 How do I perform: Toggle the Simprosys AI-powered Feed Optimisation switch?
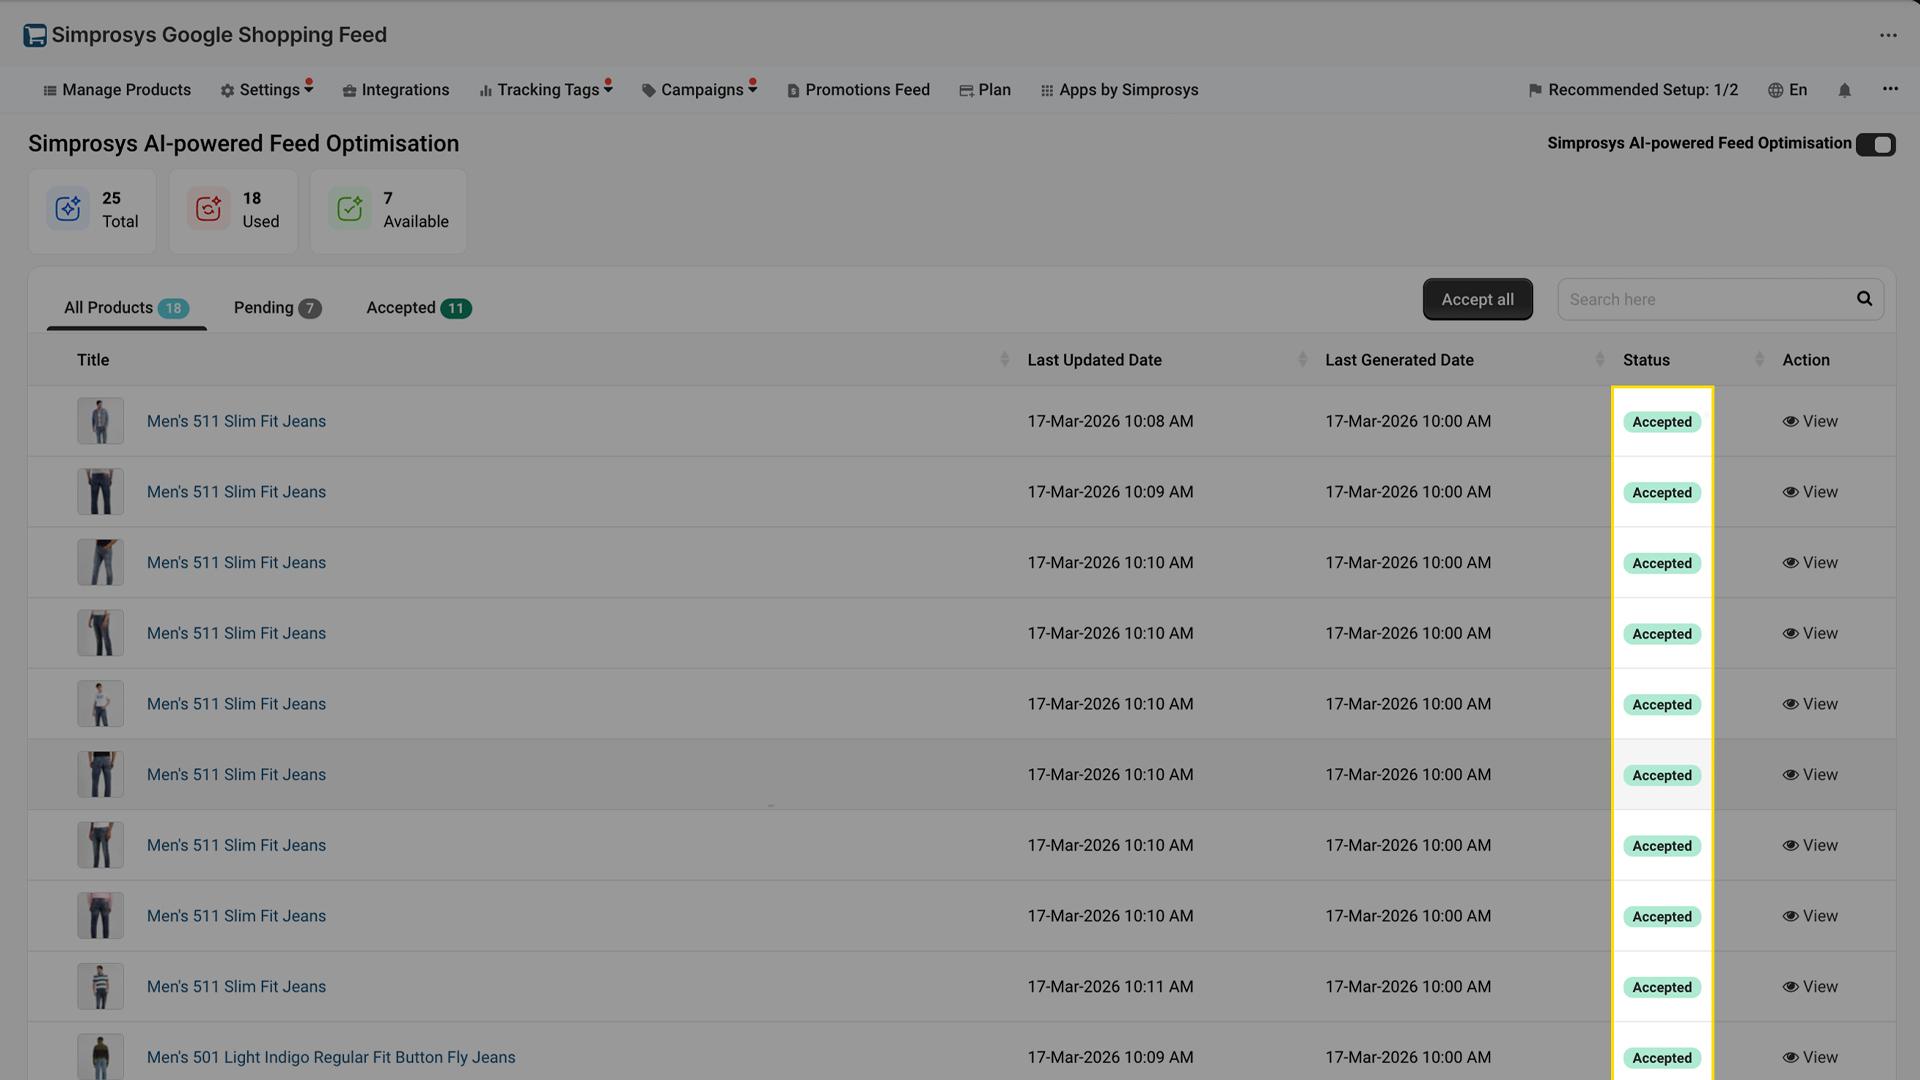coord(1877,144)
